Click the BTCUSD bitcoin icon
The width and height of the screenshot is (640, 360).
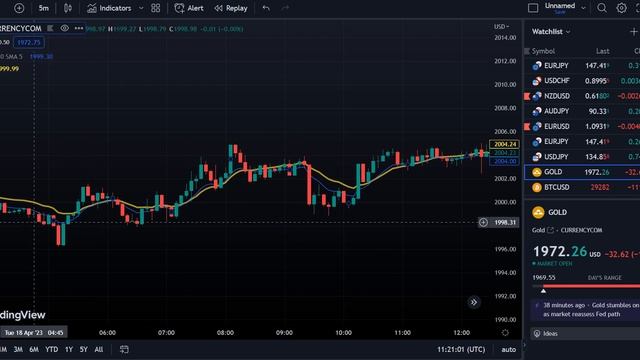click(537, 187)
